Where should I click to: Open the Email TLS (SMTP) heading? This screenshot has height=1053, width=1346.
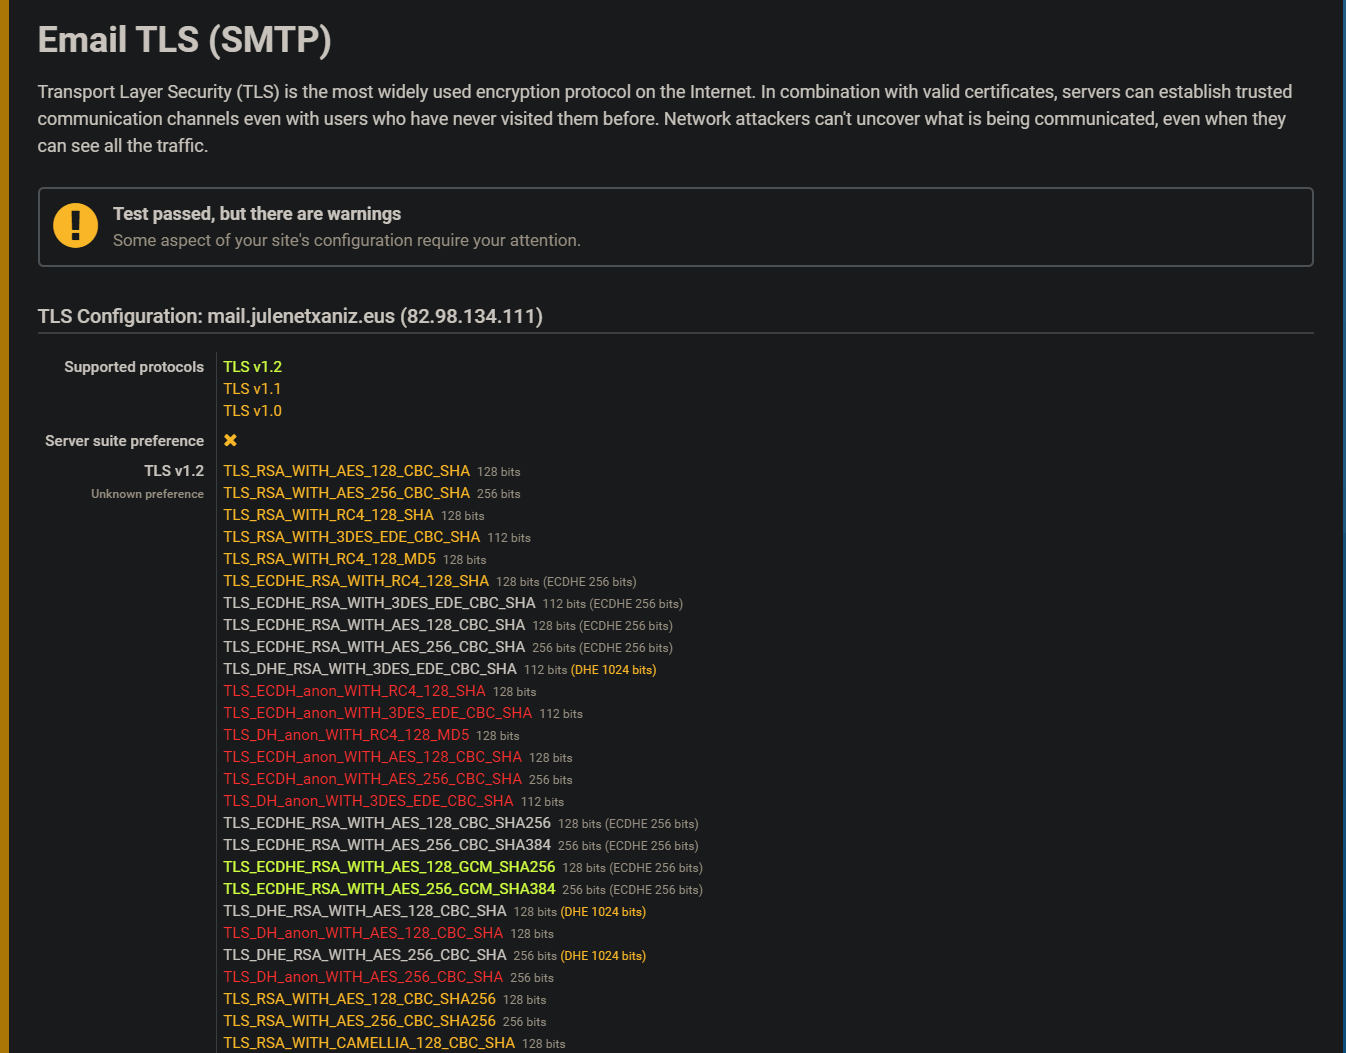pos(184,40)
